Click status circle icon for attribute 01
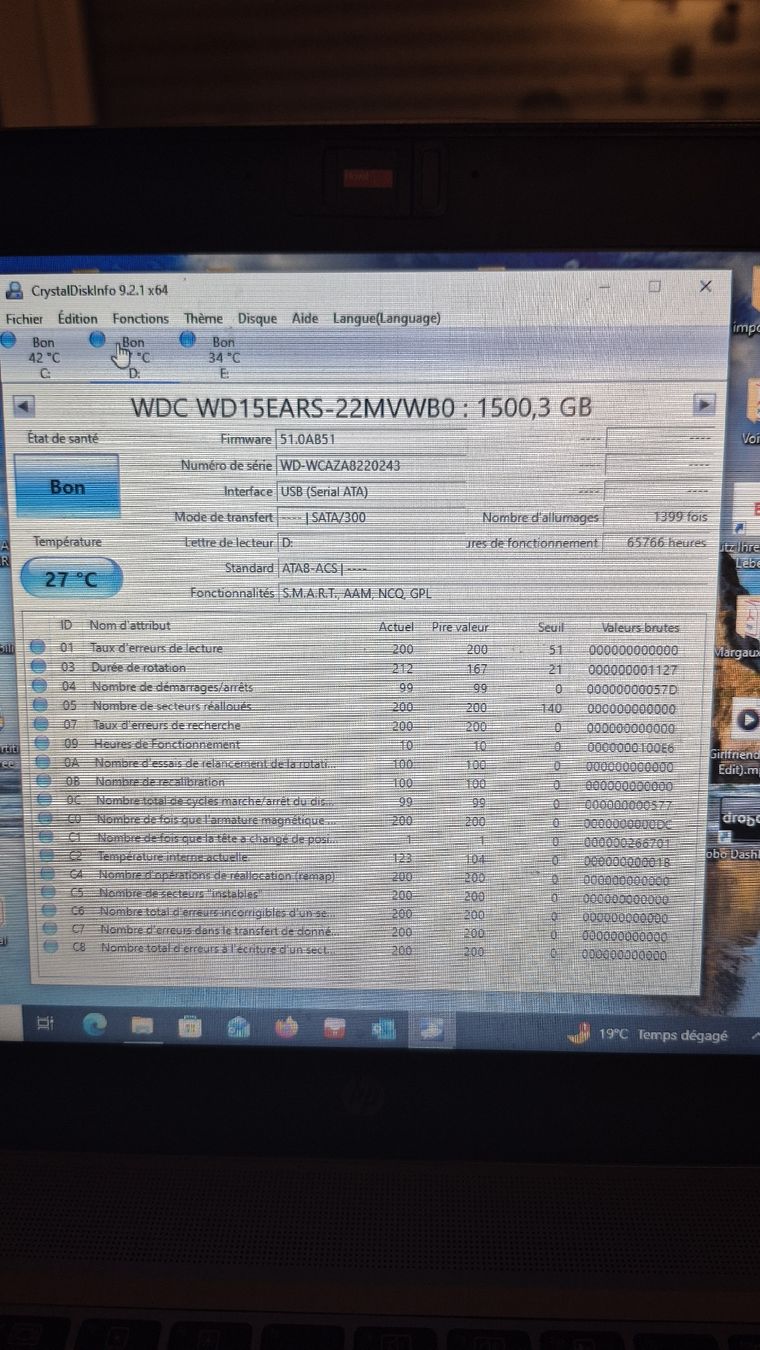 [38, 648]
